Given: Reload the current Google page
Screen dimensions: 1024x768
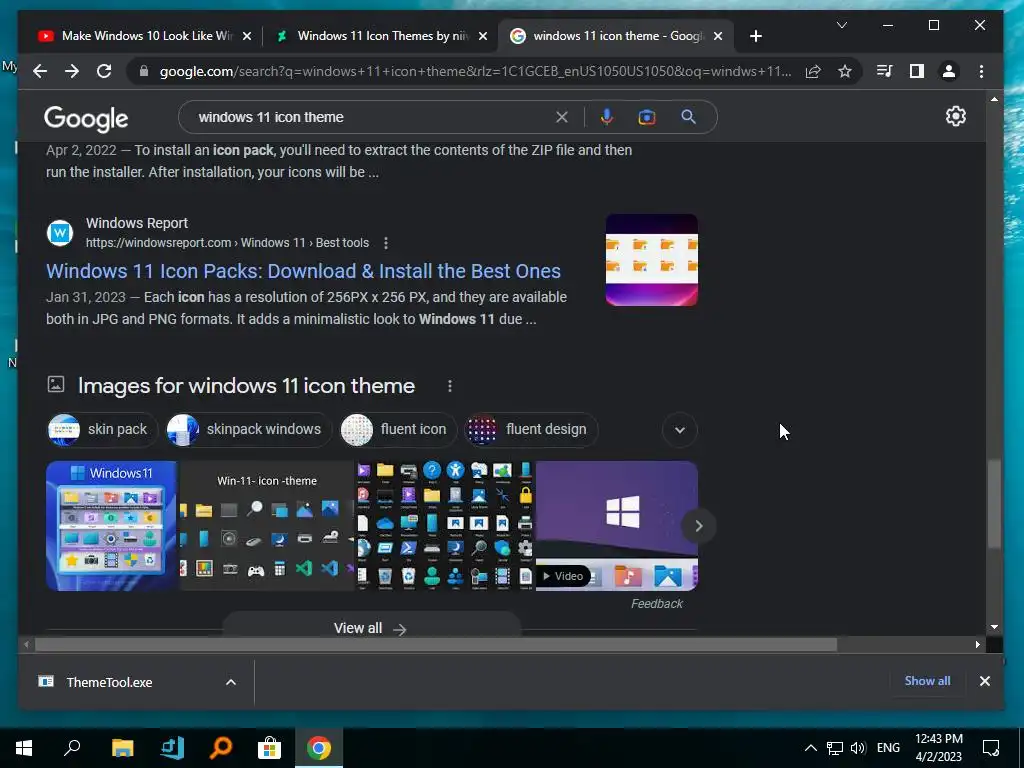Looking at the screenshot, I should coord(104,71).
